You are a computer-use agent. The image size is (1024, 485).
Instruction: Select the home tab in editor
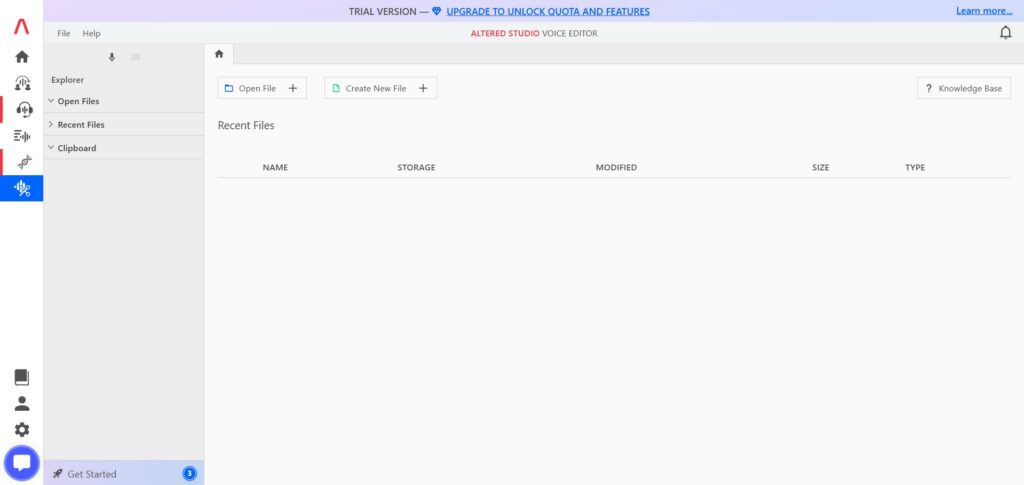pyautogui.click(x=219, y=54)
